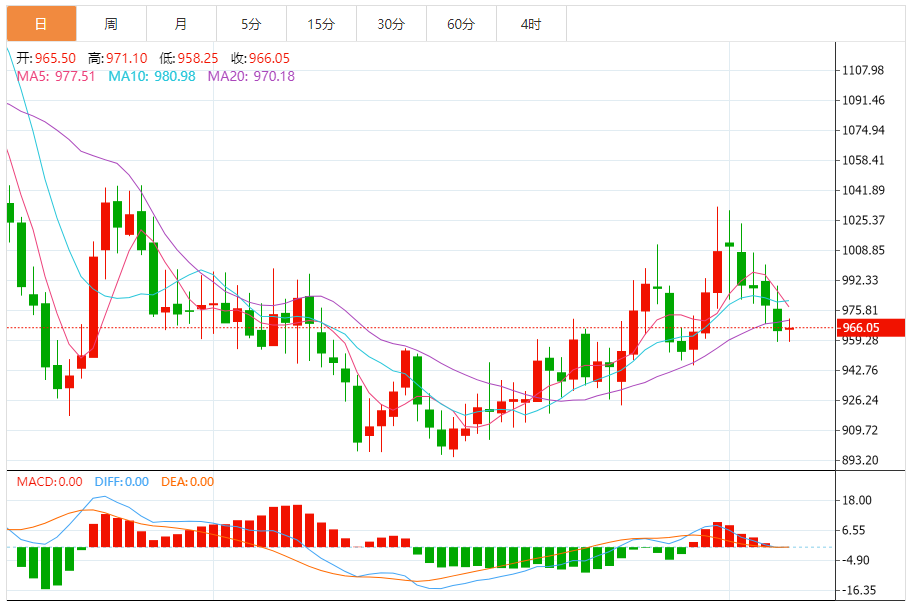
Task: Click the 1074.94 price axis label
Action: coord(863,130)
